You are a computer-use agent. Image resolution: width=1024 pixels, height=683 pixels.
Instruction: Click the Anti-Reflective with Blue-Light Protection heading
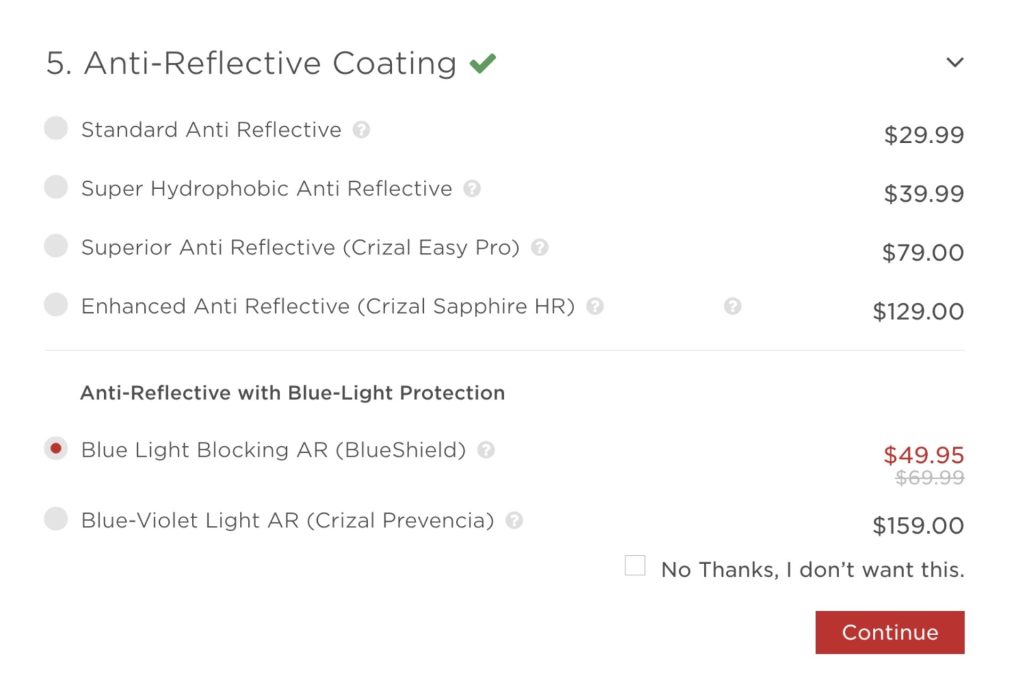coord(291,393)
